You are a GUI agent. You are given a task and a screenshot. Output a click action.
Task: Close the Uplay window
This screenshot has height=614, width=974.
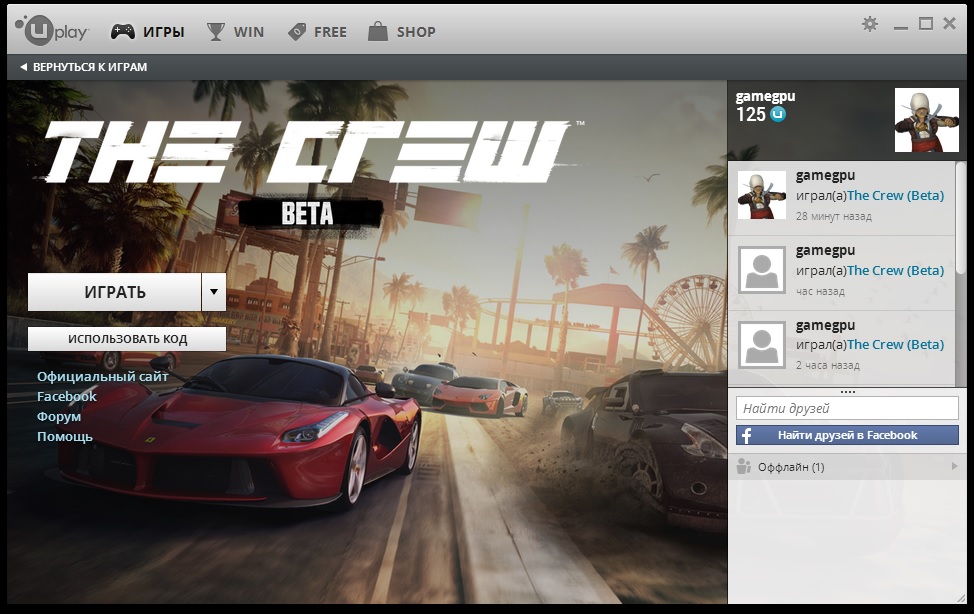949,24
